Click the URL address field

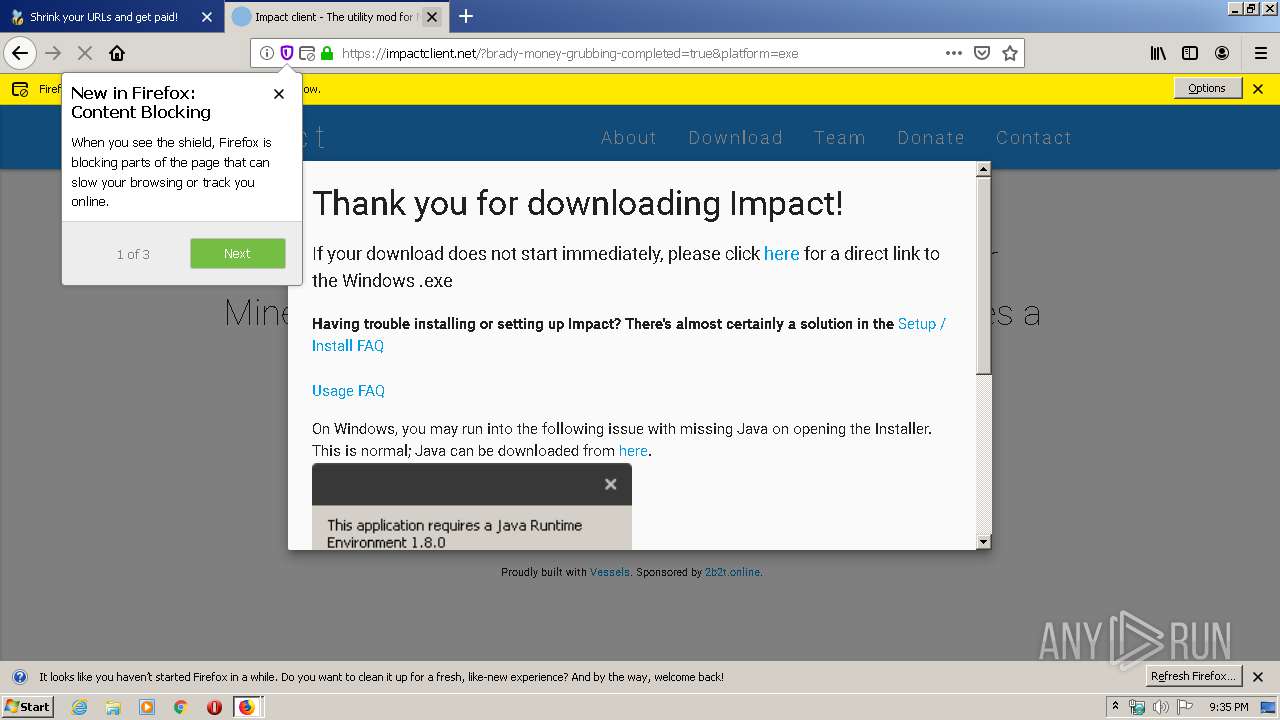click(637, 53)
